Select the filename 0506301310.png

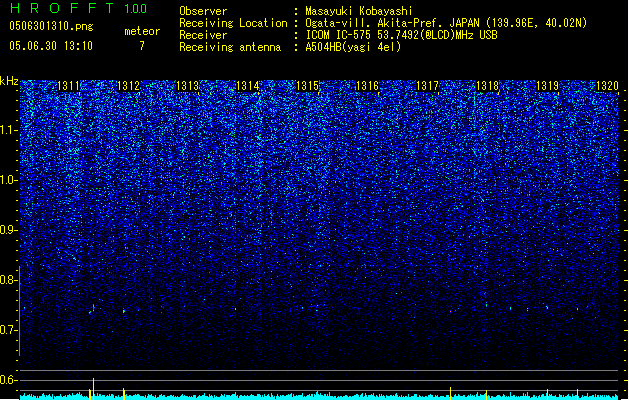click(x=51, y=26)
